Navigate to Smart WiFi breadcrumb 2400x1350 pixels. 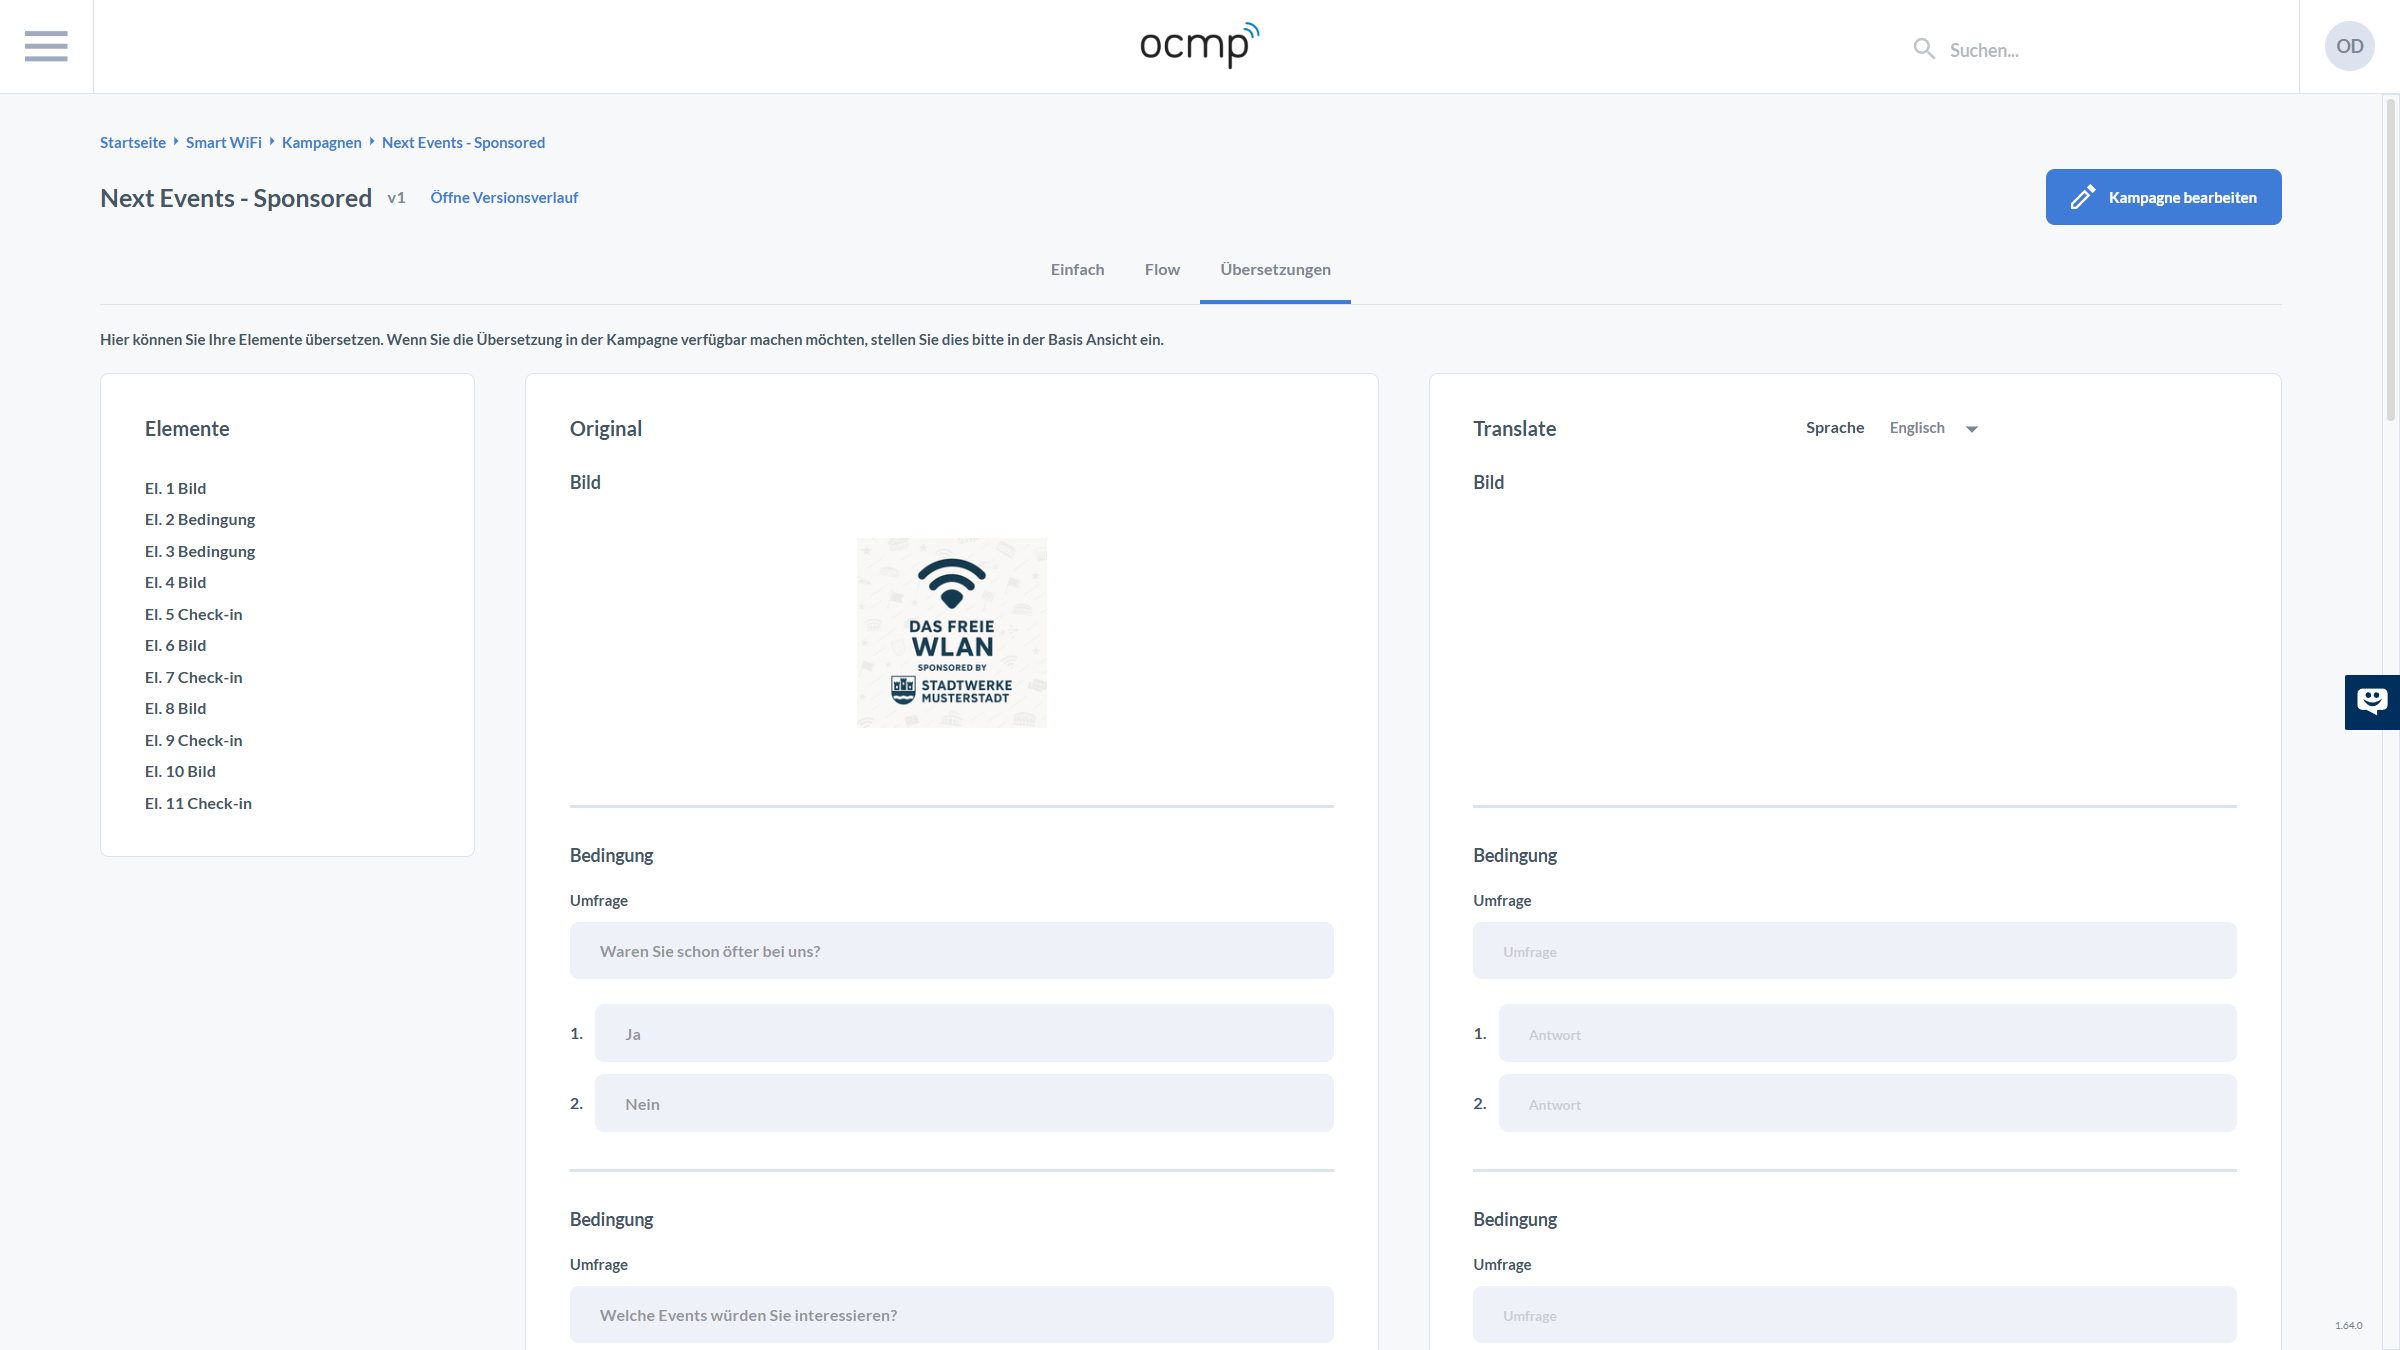pyautogui.click(x=223, y=142)
